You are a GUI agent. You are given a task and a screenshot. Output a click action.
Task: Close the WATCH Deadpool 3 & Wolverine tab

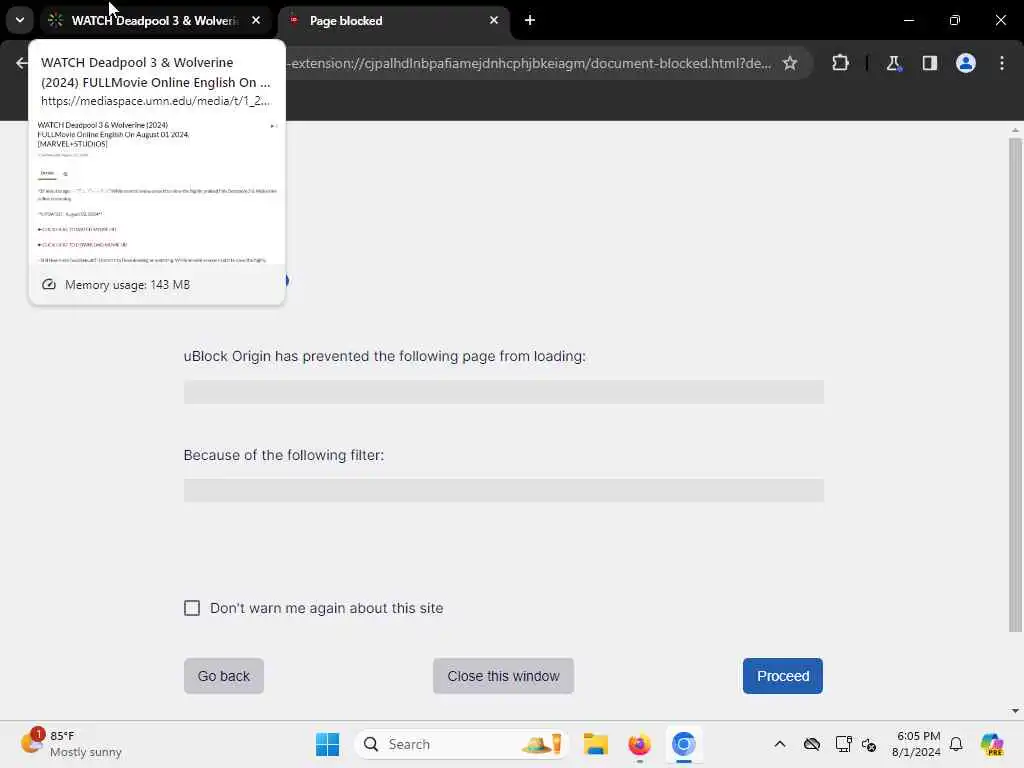[256, 20]
